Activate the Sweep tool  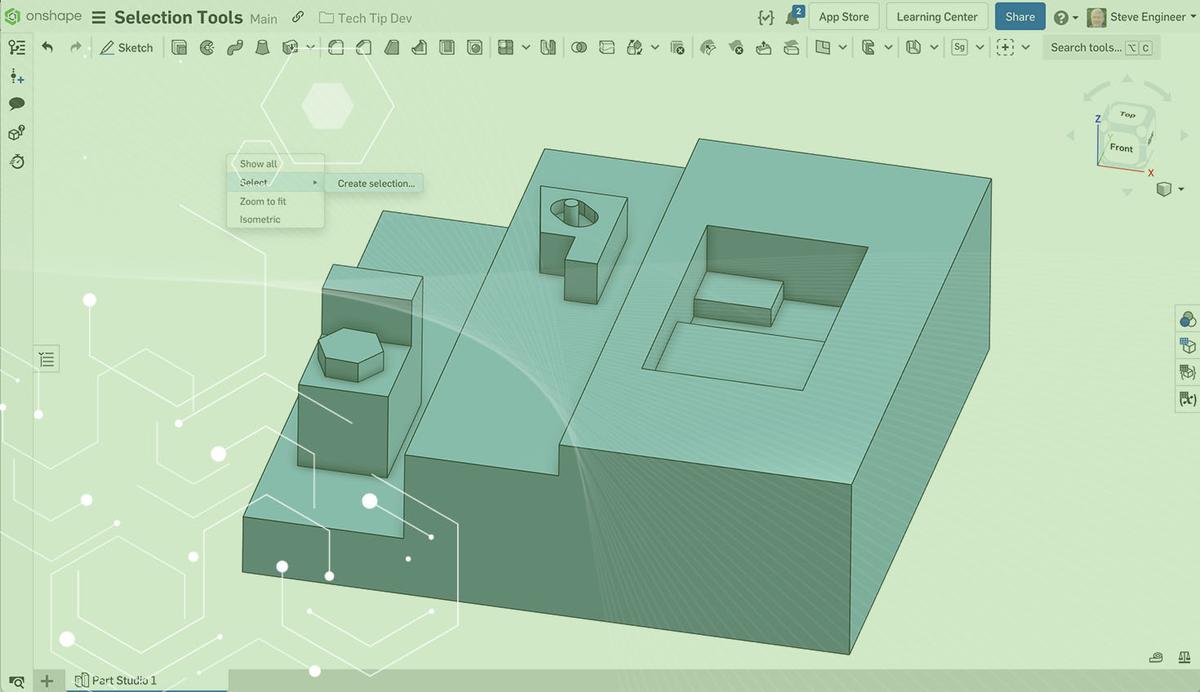click(x=234, y=47)
